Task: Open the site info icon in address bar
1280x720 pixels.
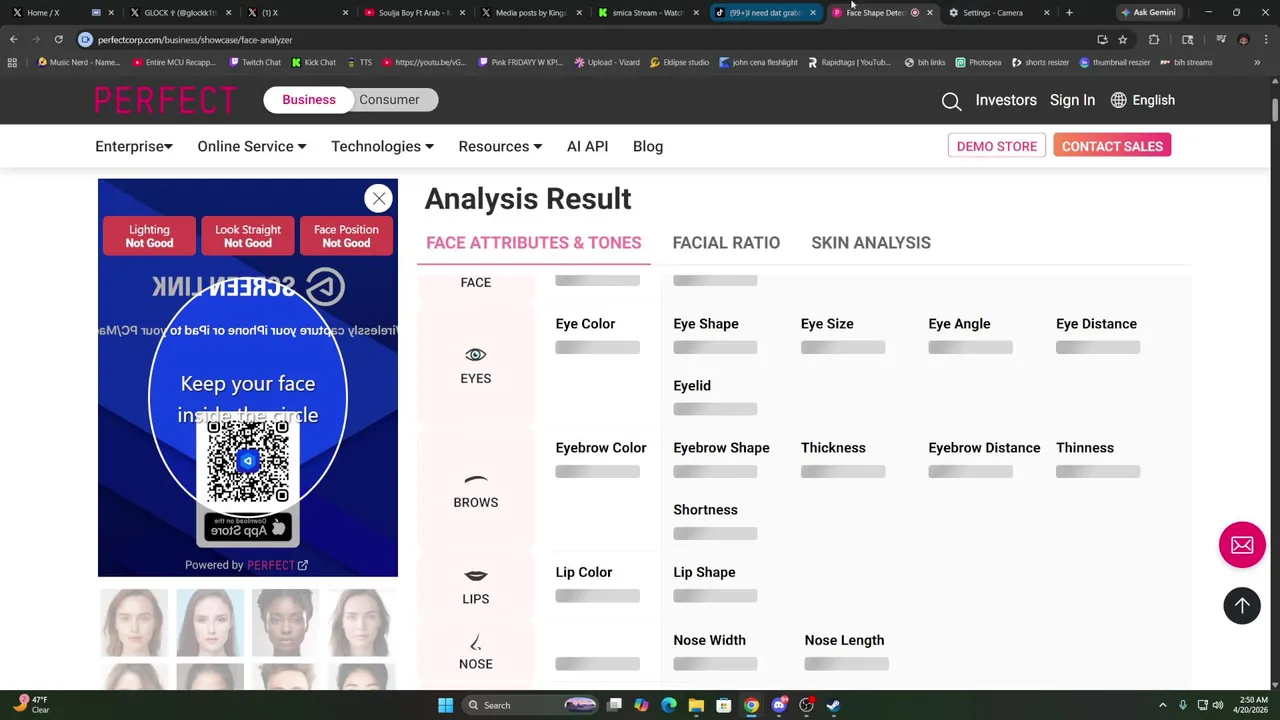Action: [x=85, y=40]
